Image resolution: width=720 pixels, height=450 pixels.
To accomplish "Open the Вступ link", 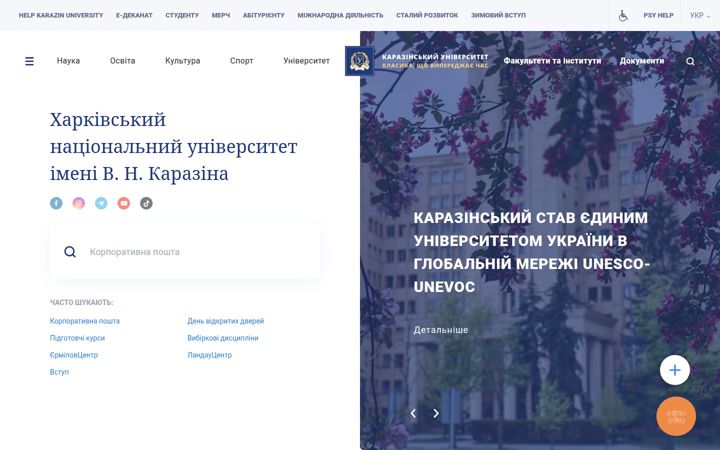I will pos(59,372).
